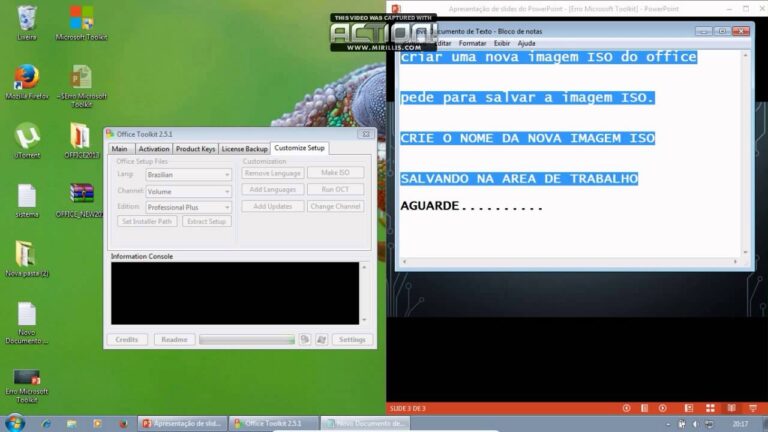
Task: Start PowerPoint slide show from status bar
Action: (x=753, y=408)
